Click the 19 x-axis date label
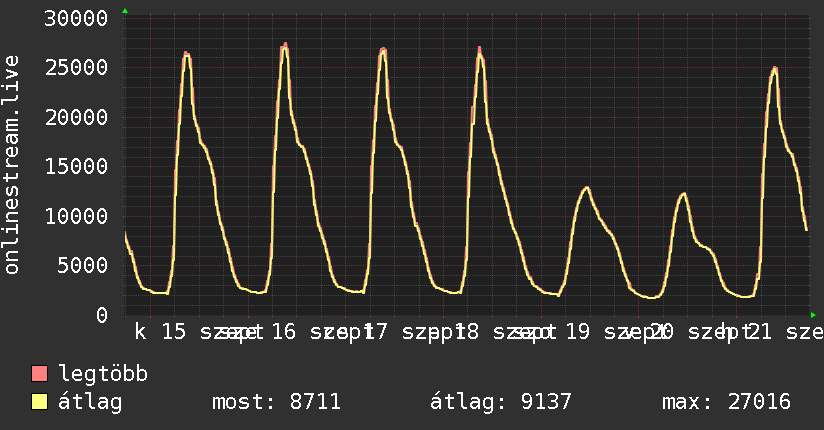Image resolution: width=824 pixels, height=430 pixels. click(578, 332)
